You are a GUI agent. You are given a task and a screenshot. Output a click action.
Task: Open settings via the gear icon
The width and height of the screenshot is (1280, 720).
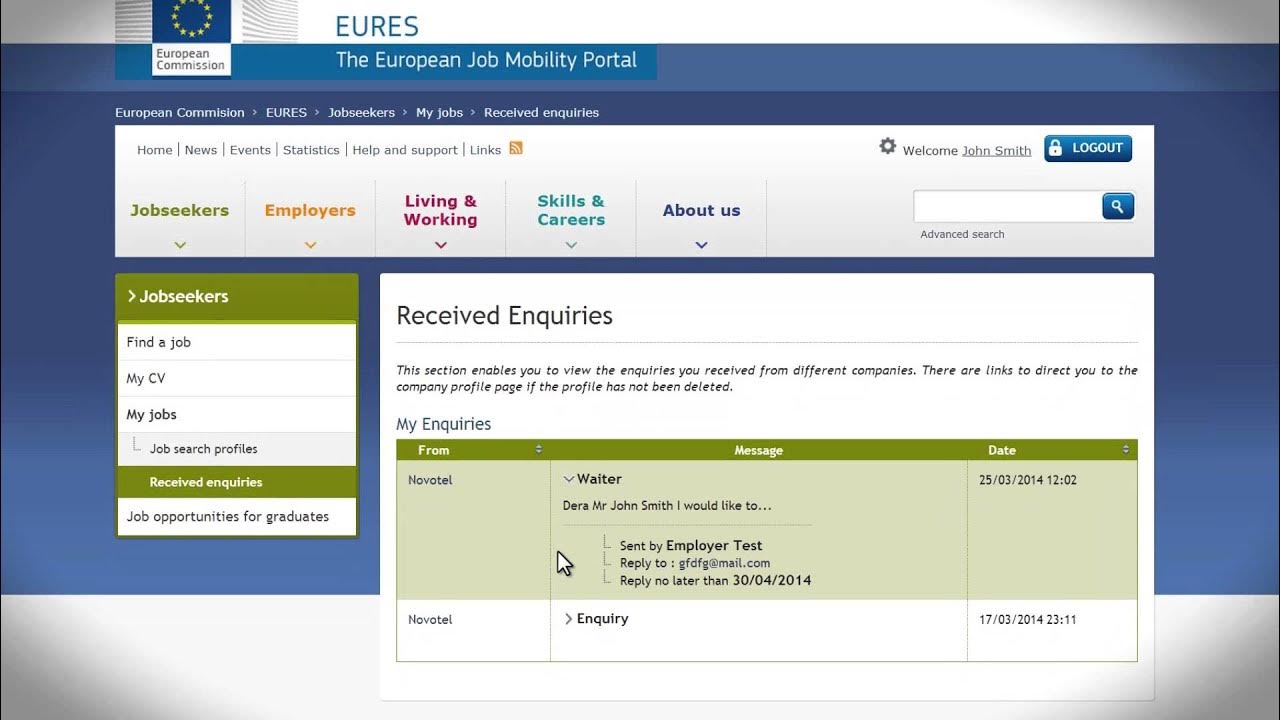point(888,146)
